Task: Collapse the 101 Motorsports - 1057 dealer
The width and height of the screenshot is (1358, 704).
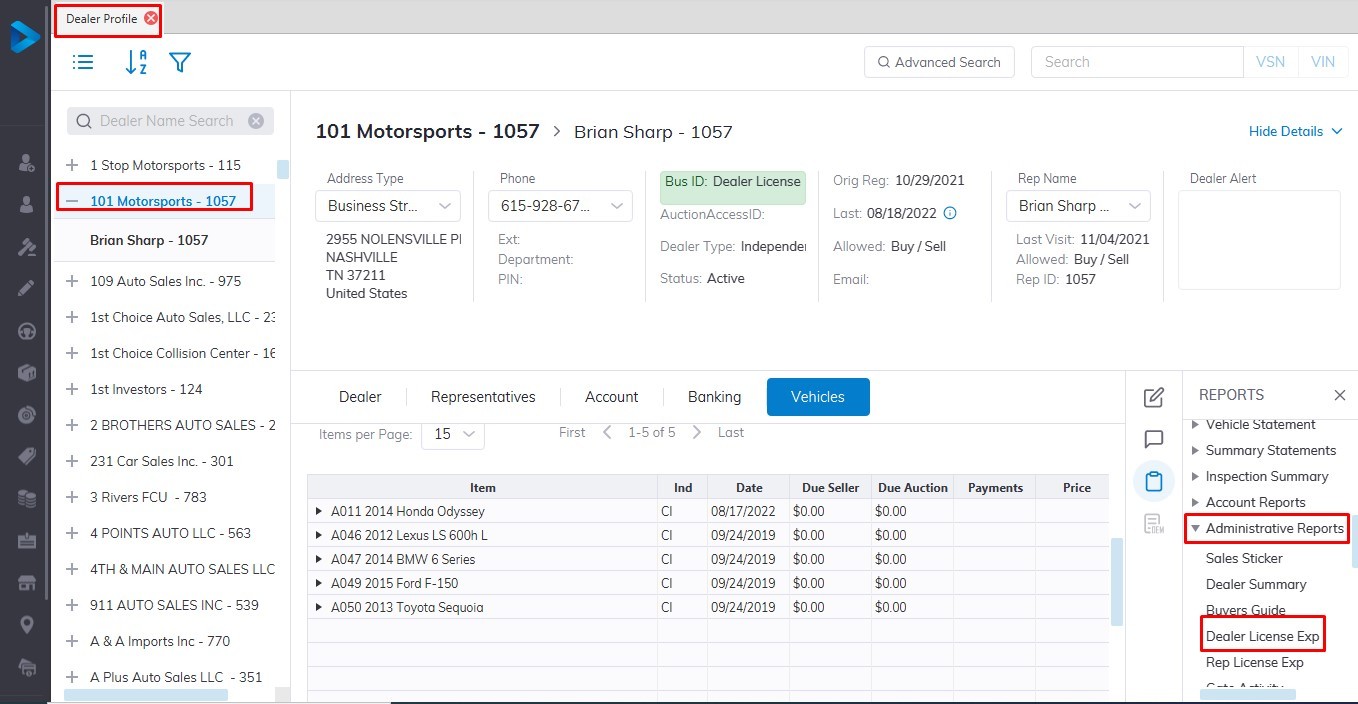Action: click(x=72, y=201)
